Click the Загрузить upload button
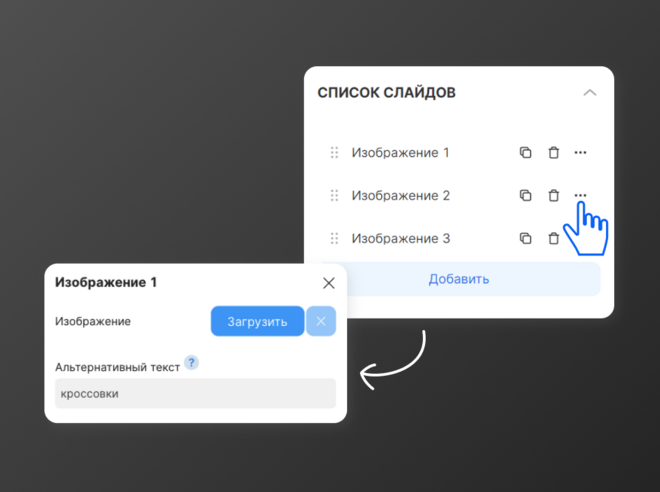660x492 pixels. coord(257,321)
